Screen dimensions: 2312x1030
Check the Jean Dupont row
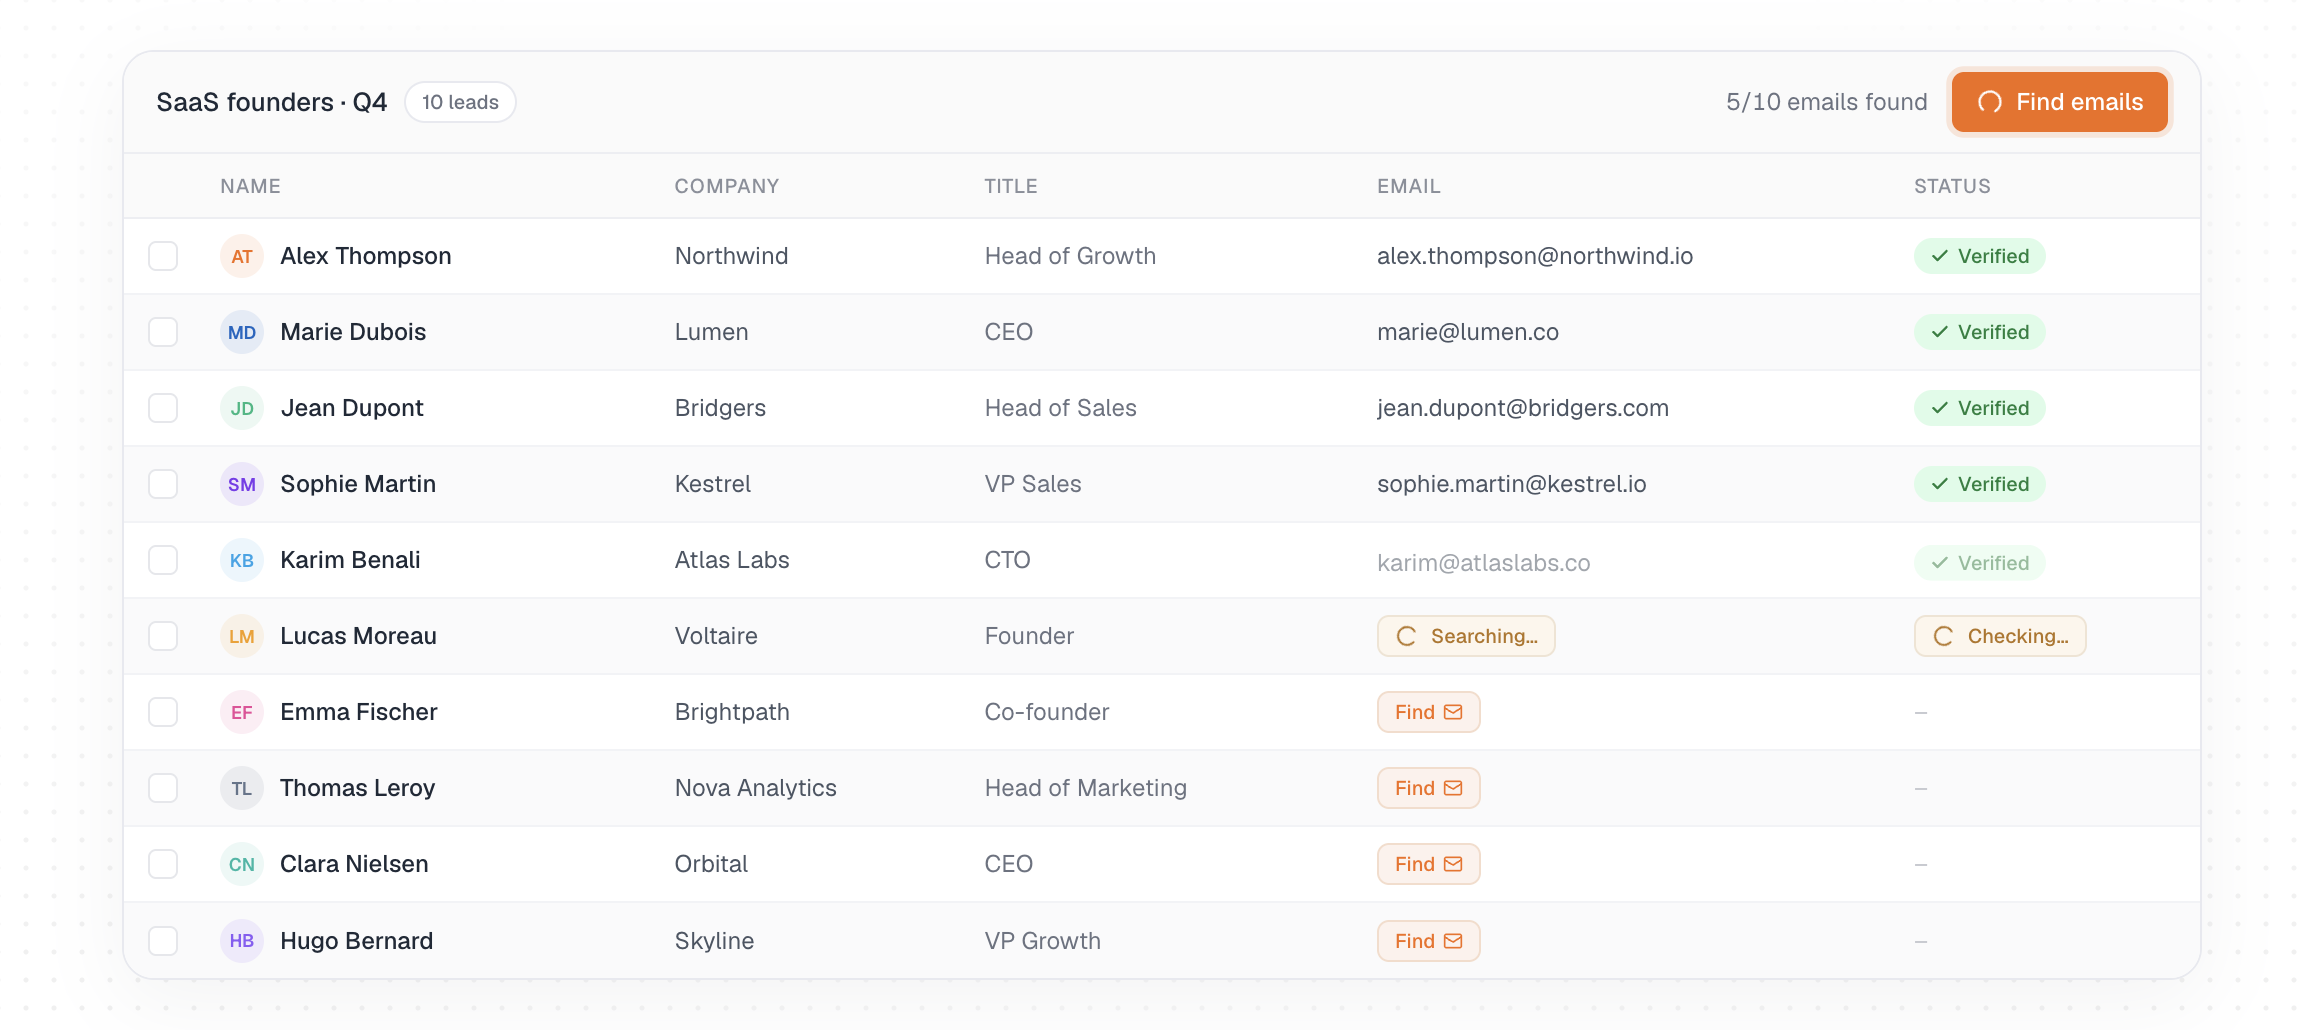click(x=163, y=408)
